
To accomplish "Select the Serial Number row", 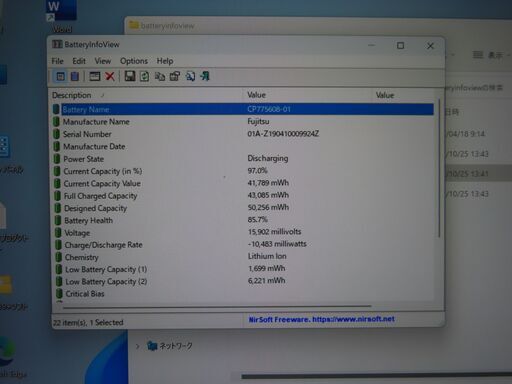I will tap(243, 134).
